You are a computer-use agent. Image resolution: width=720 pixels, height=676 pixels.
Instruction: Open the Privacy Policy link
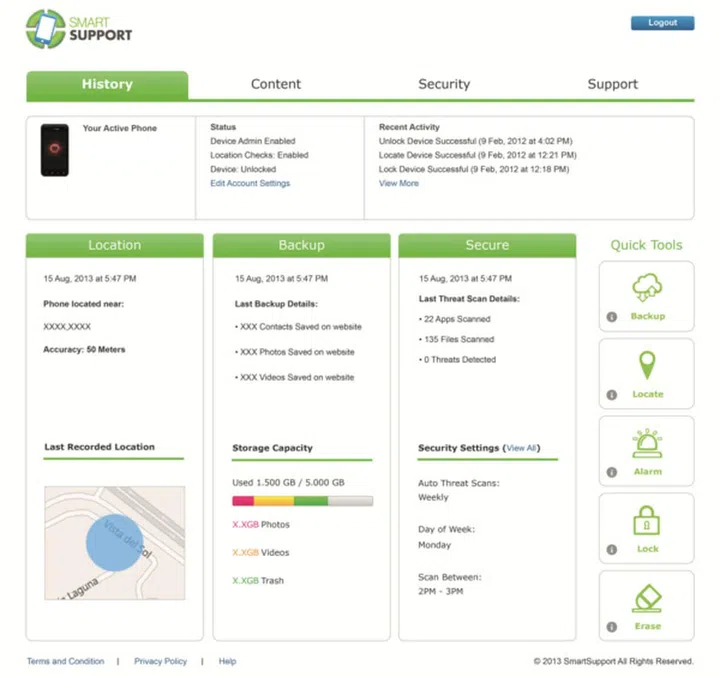[x=160, y=661]
